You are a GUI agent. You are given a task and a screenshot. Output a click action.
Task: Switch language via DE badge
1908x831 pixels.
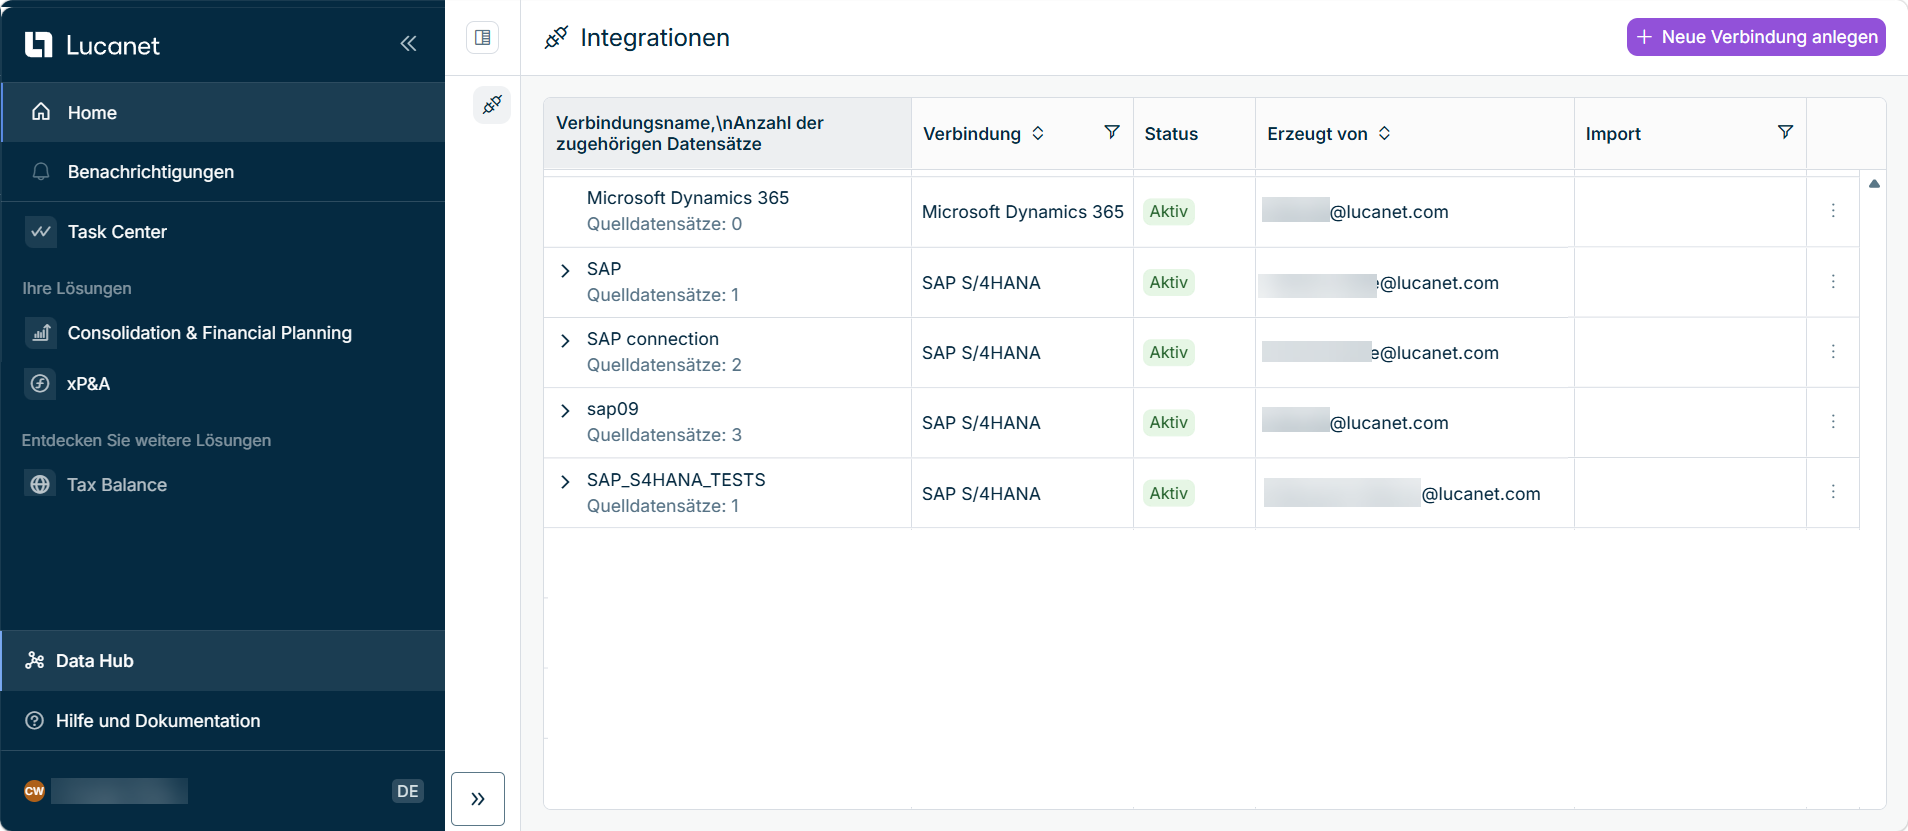click(x=408, y=791)
